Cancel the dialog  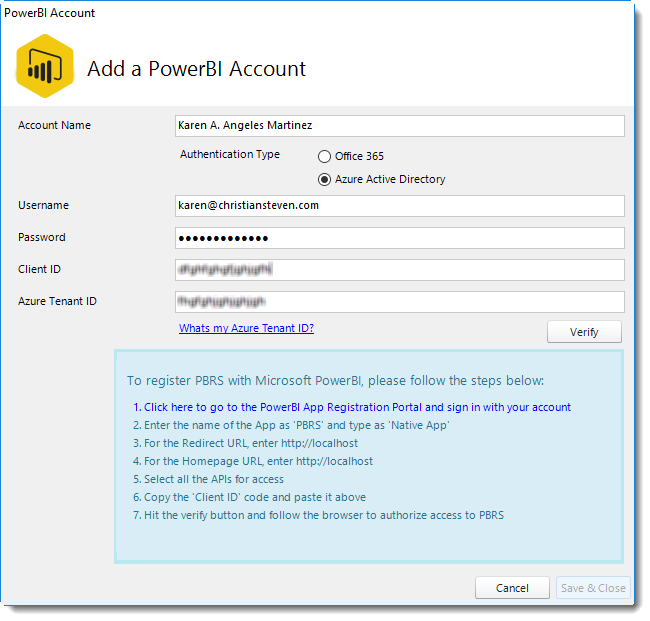pos(512,588)
